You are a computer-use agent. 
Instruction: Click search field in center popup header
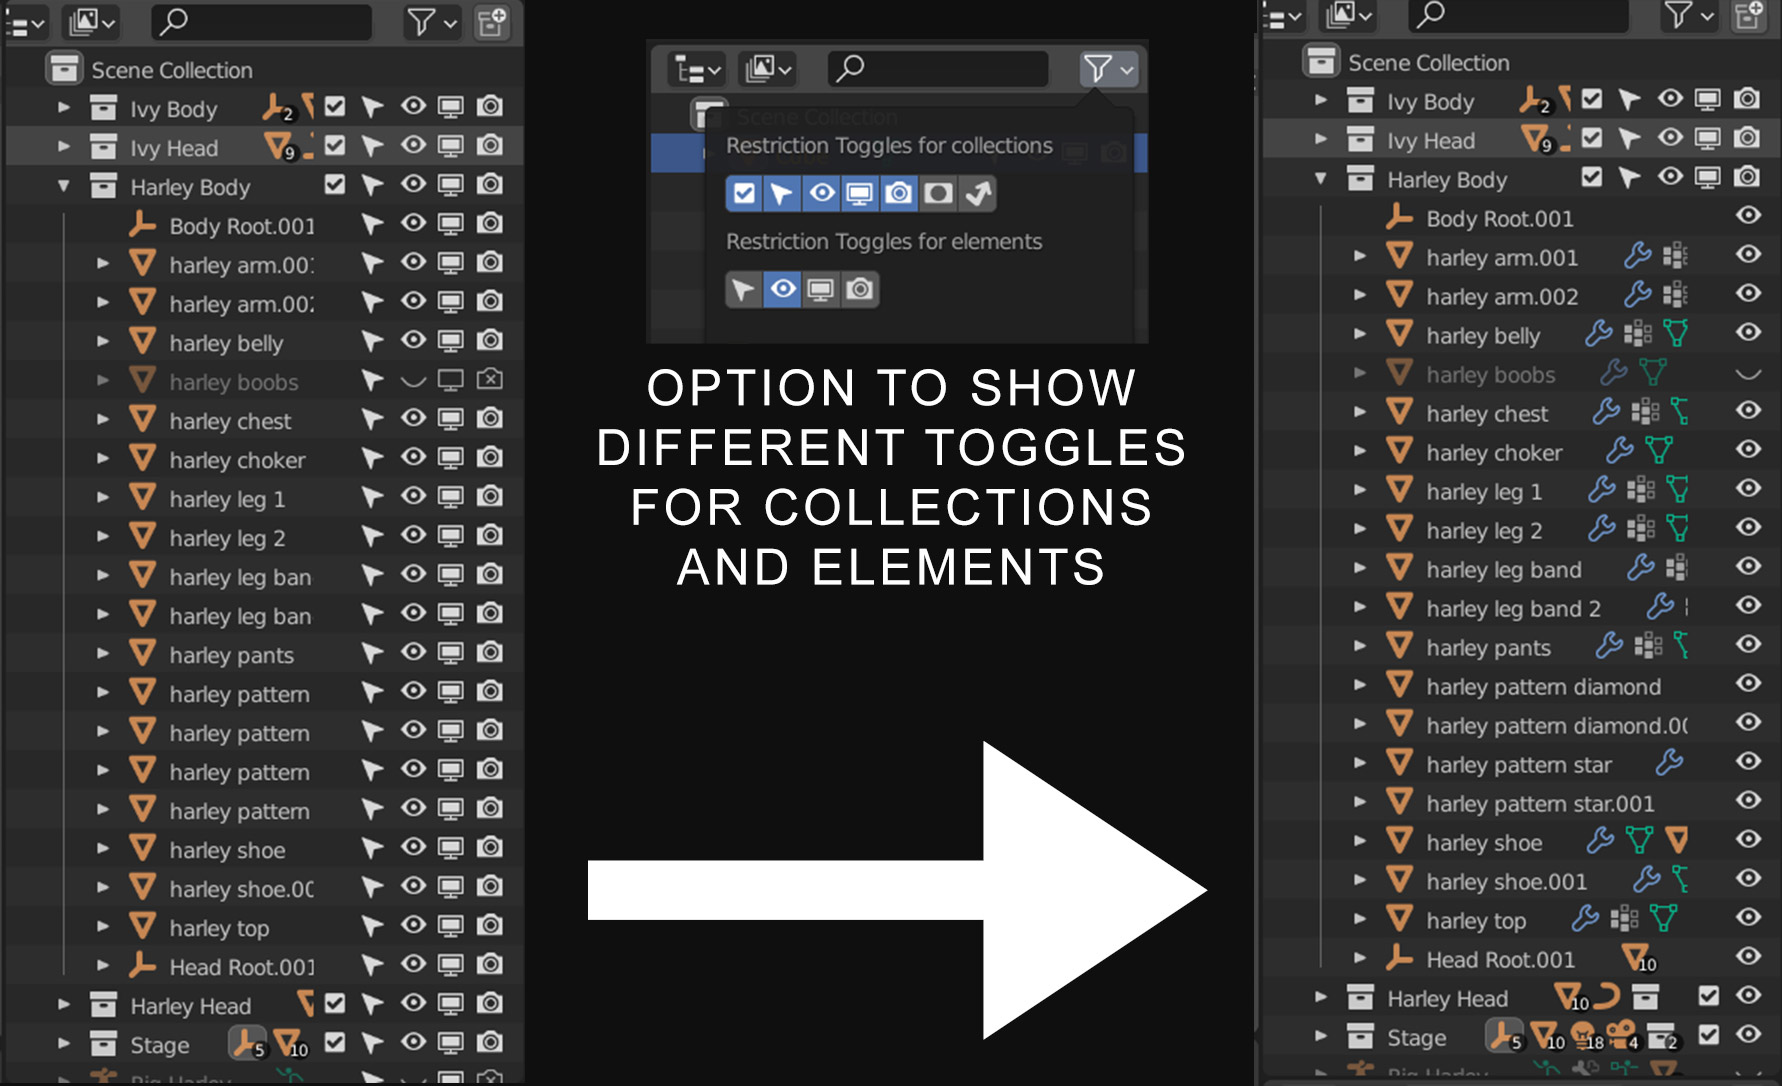[938, 69]
